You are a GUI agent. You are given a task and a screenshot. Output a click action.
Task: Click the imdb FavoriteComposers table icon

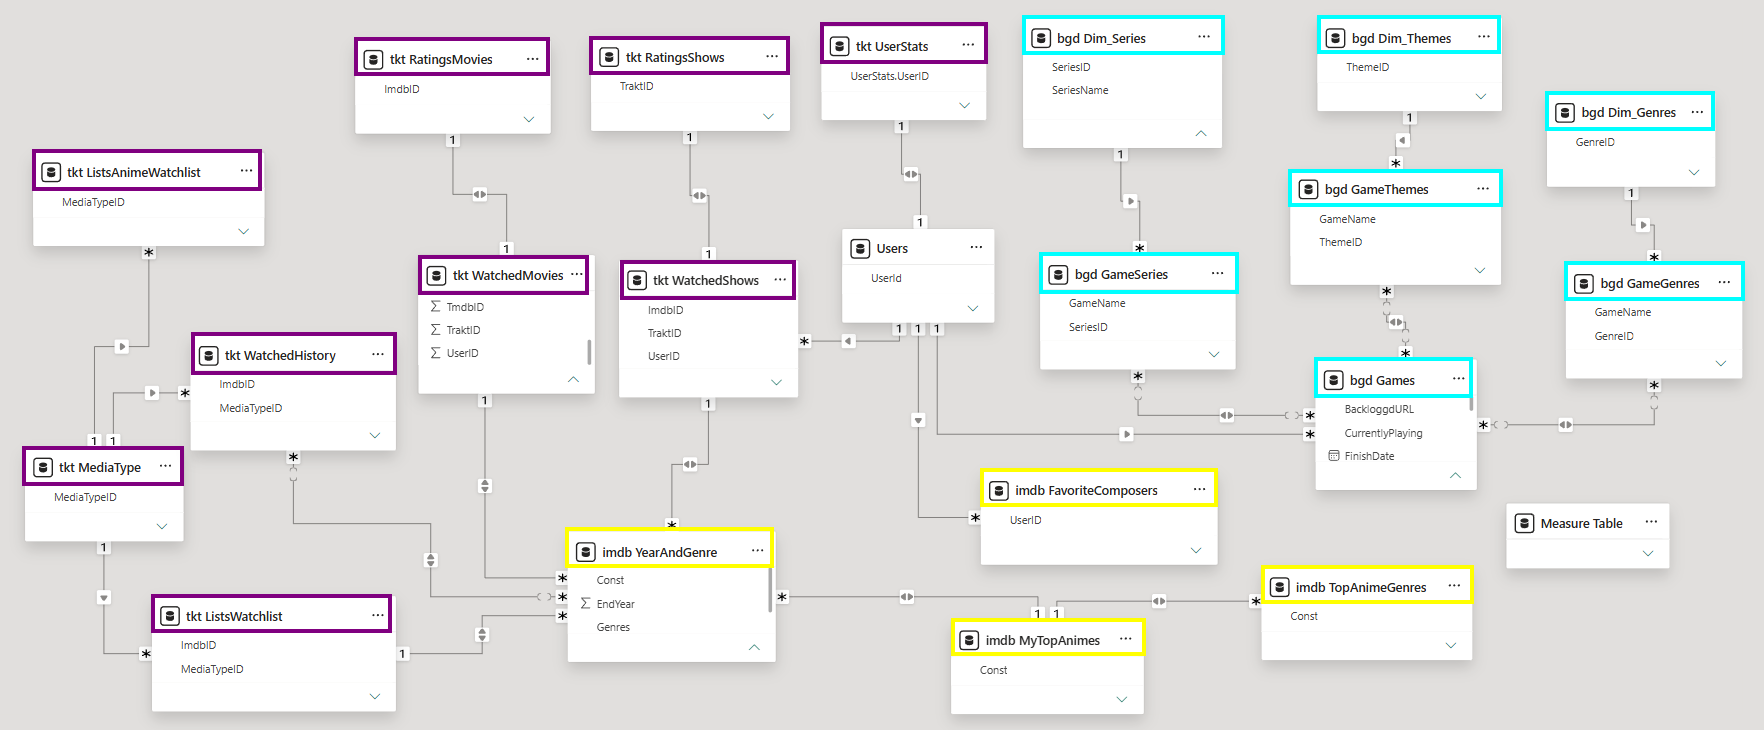pyautogui.click(x=999, y=490)
